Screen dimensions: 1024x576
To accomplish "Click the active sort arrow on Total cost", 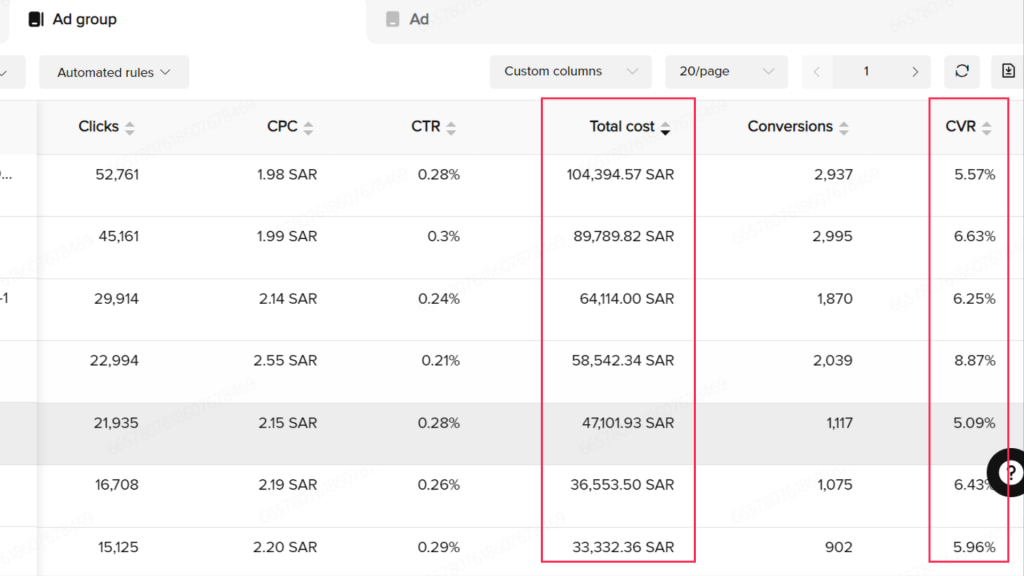I will point(667,130).
